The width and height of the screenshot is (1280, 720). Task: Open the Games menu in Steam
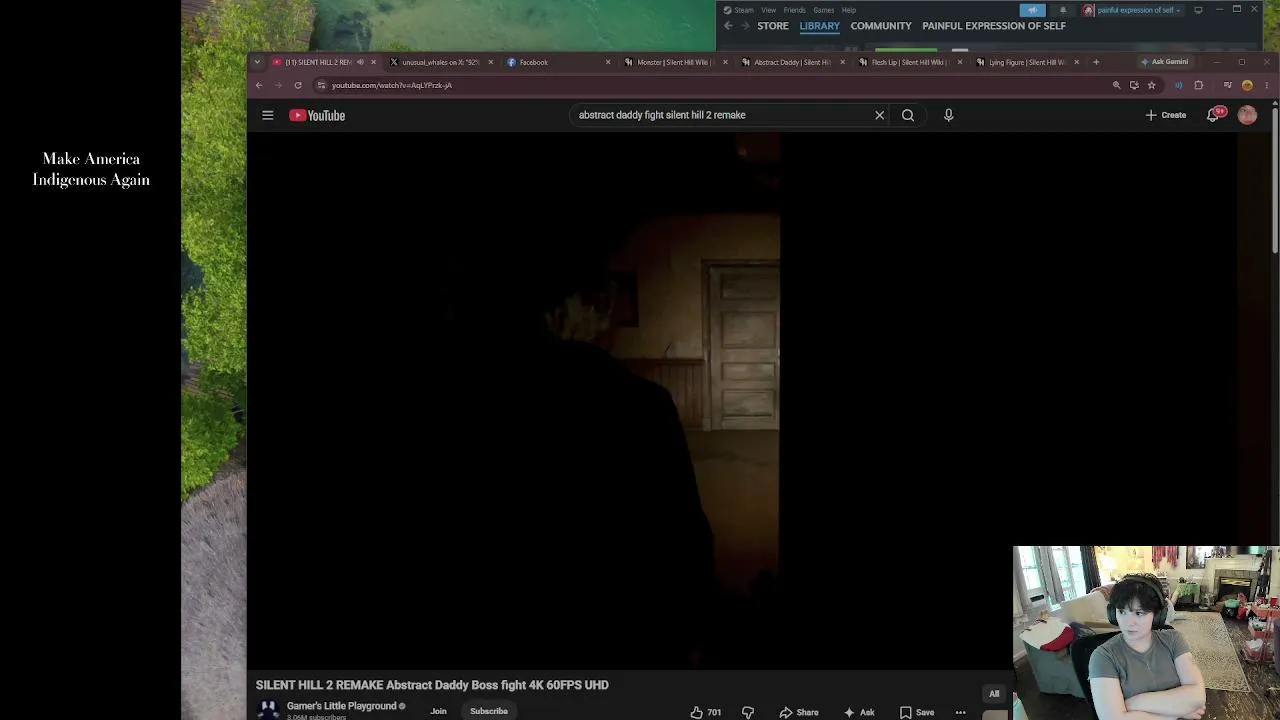point(824,10)
